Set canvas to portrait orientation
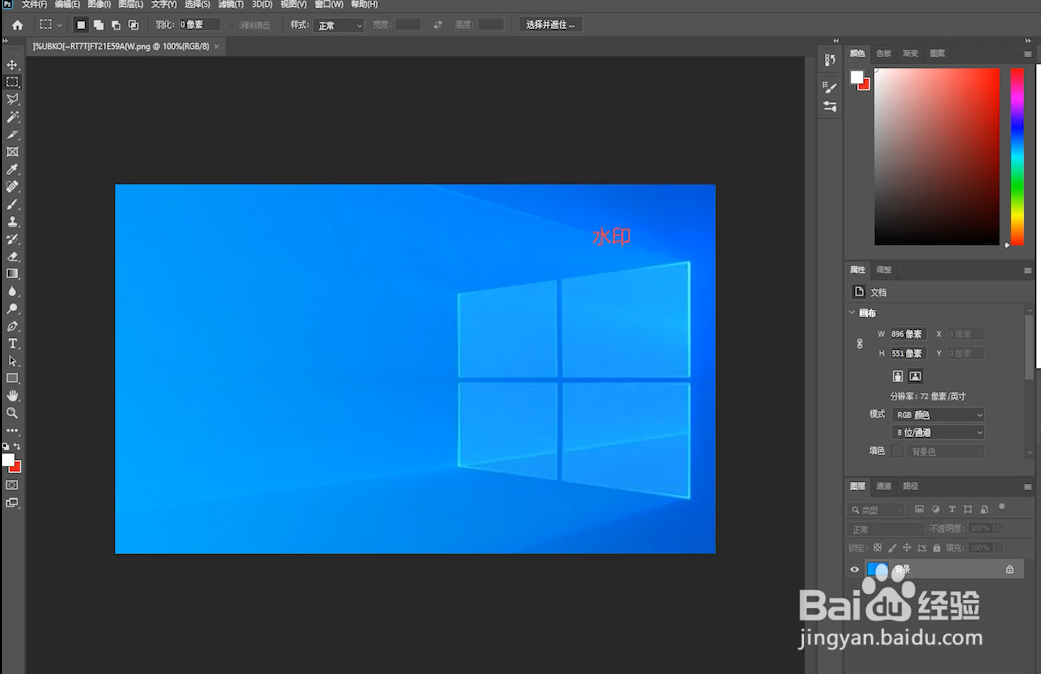 tap(898, 377)
